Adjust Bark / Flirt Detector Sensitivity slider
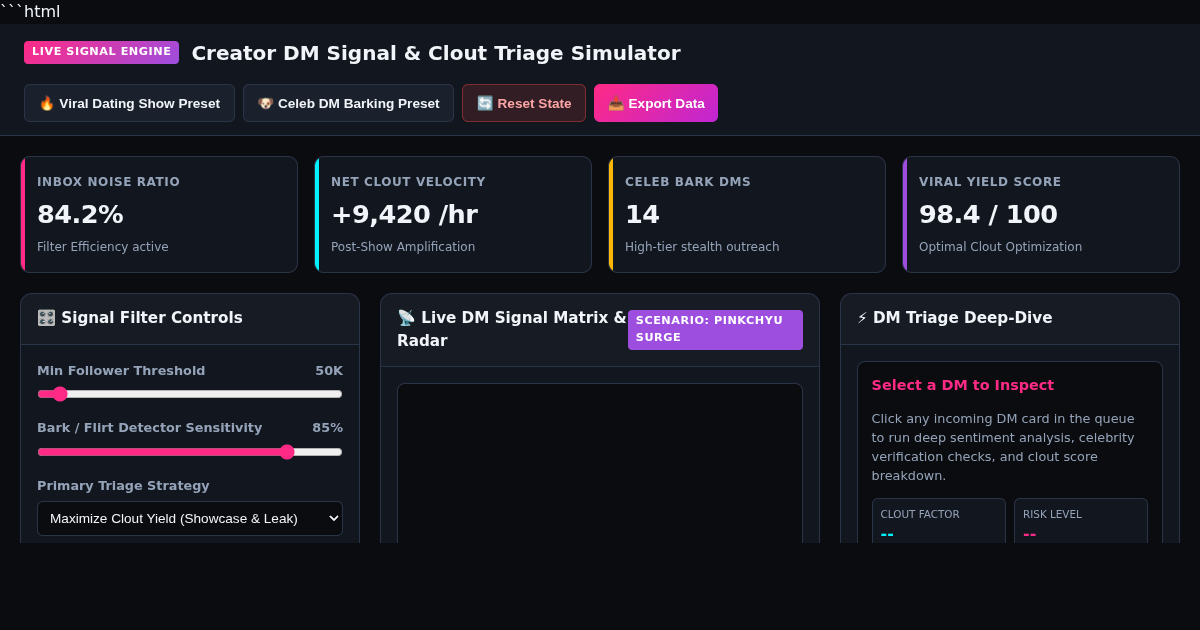The width and height of the screenshot is (1200, 630). [x=190, y=452]
